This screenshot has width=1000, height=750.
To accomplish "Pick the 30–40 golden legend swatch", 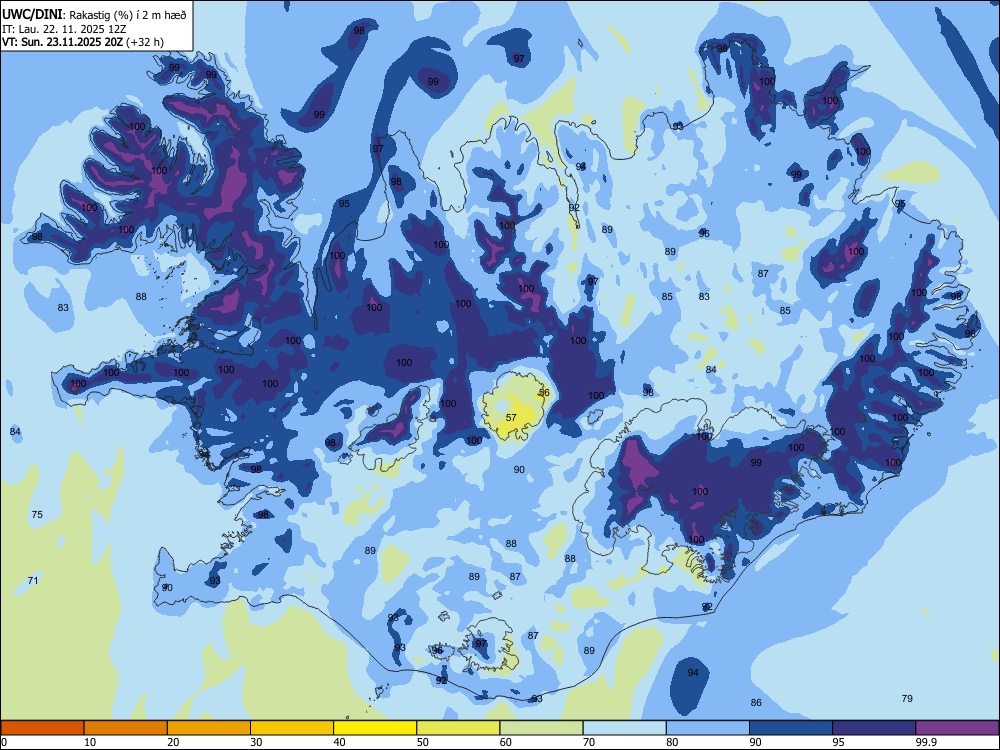I will [x=292, y=728].
